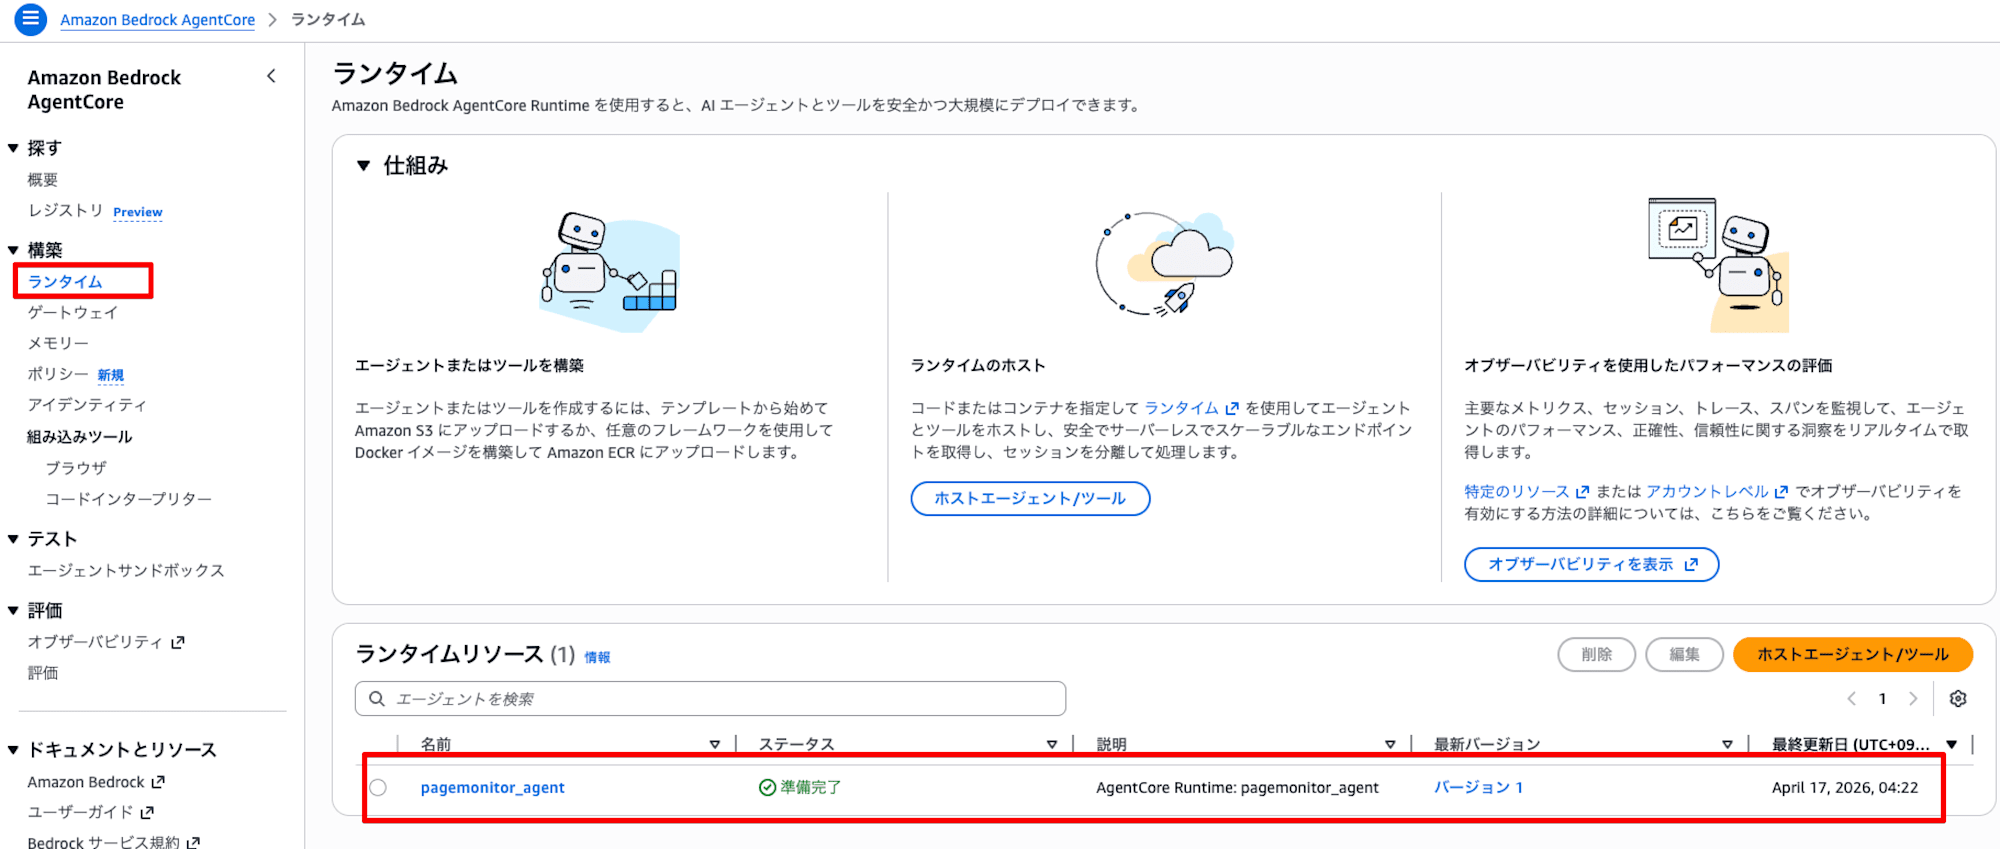Image resolution: width=2000 pixels, height=849 pixels.
Task: Sort table by 説明 column
Action: click(1390, 744)
